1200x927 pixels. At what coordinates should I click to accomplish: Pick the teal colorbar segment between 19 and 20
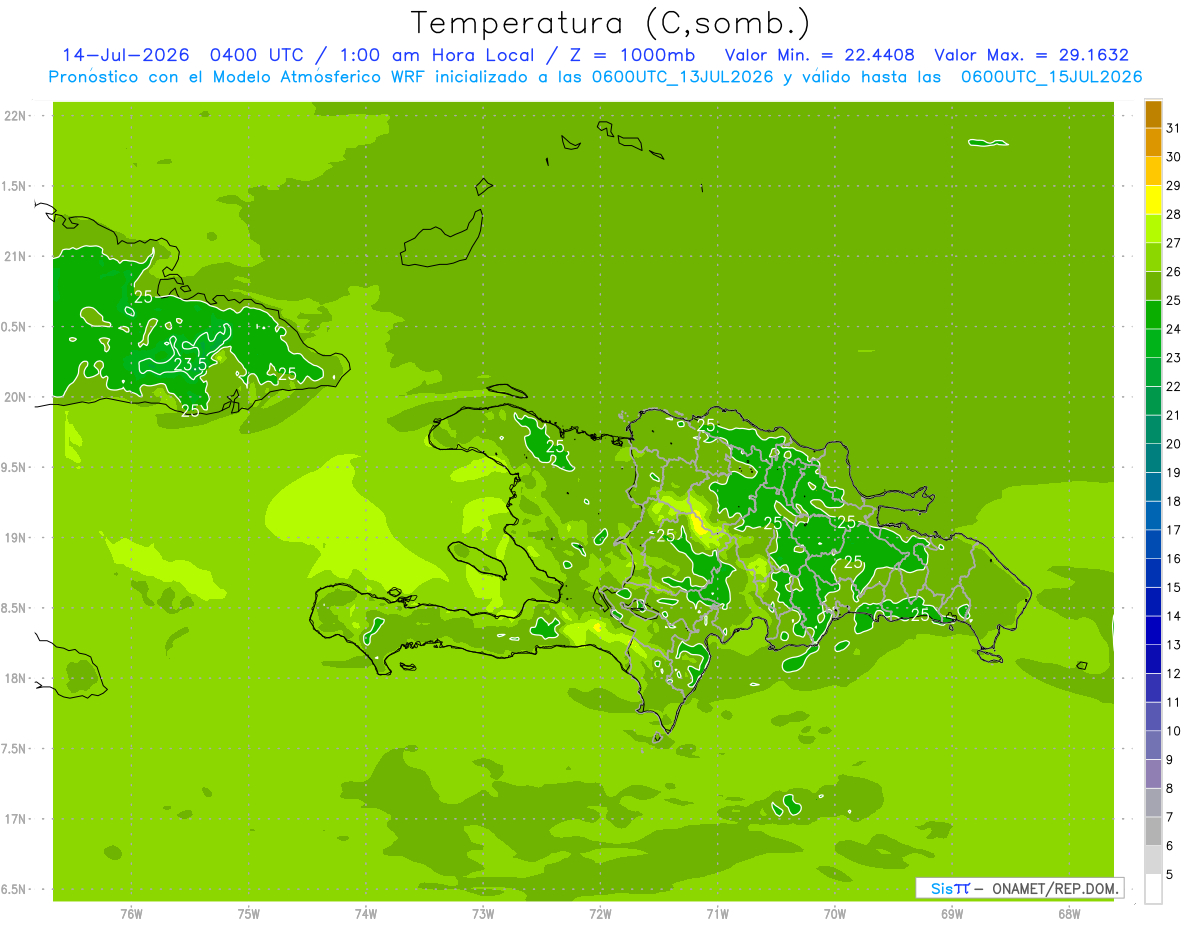click(1153, 459)
